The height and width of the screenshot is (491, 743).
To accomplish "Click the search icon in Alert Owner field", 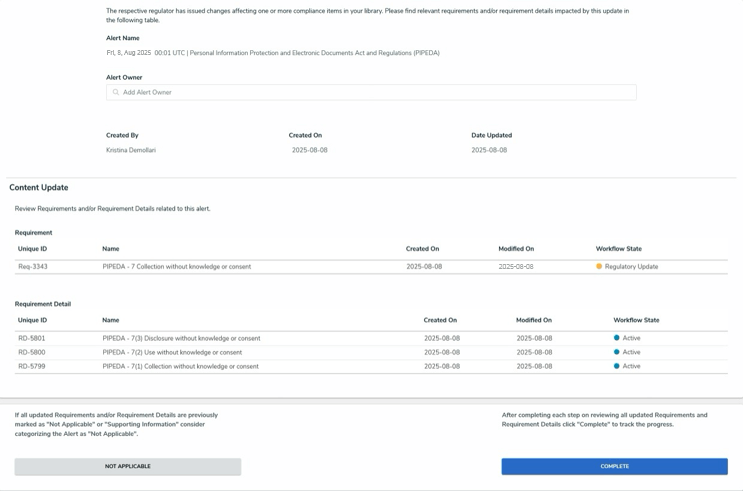I will click(116, 92).
